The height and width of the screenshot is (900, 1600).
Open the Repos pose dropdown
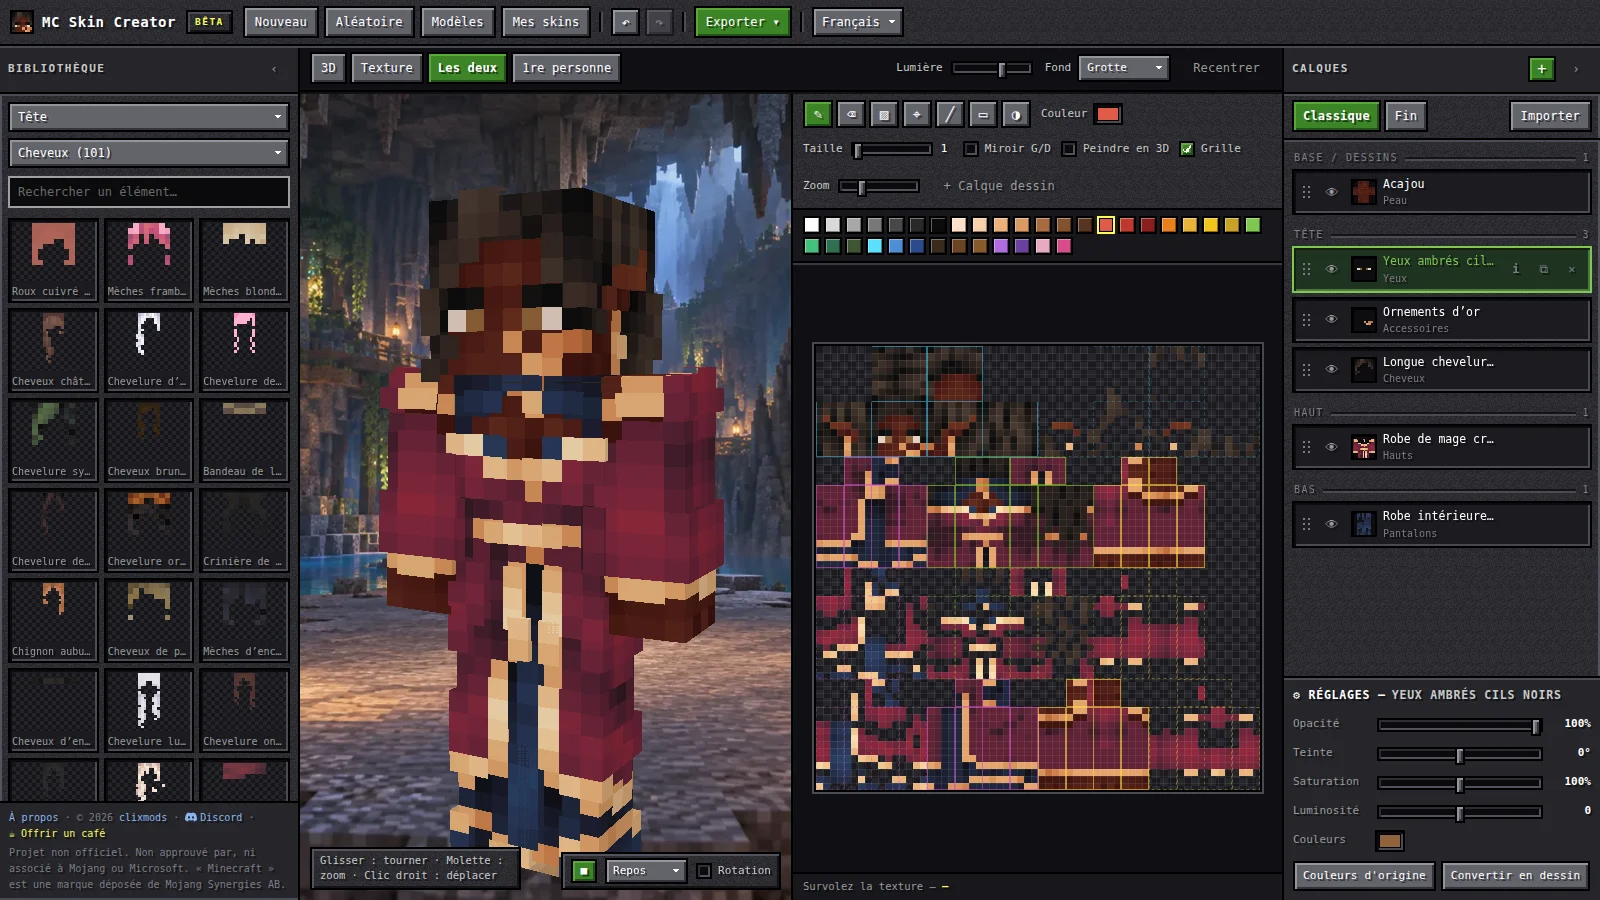click(646, 871)
